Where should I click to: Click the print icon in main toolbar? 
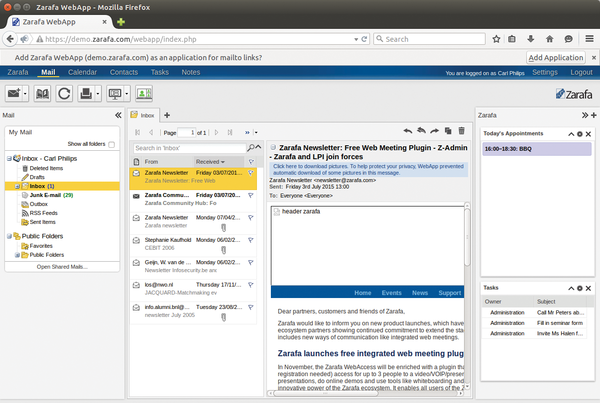click(86, 93)
